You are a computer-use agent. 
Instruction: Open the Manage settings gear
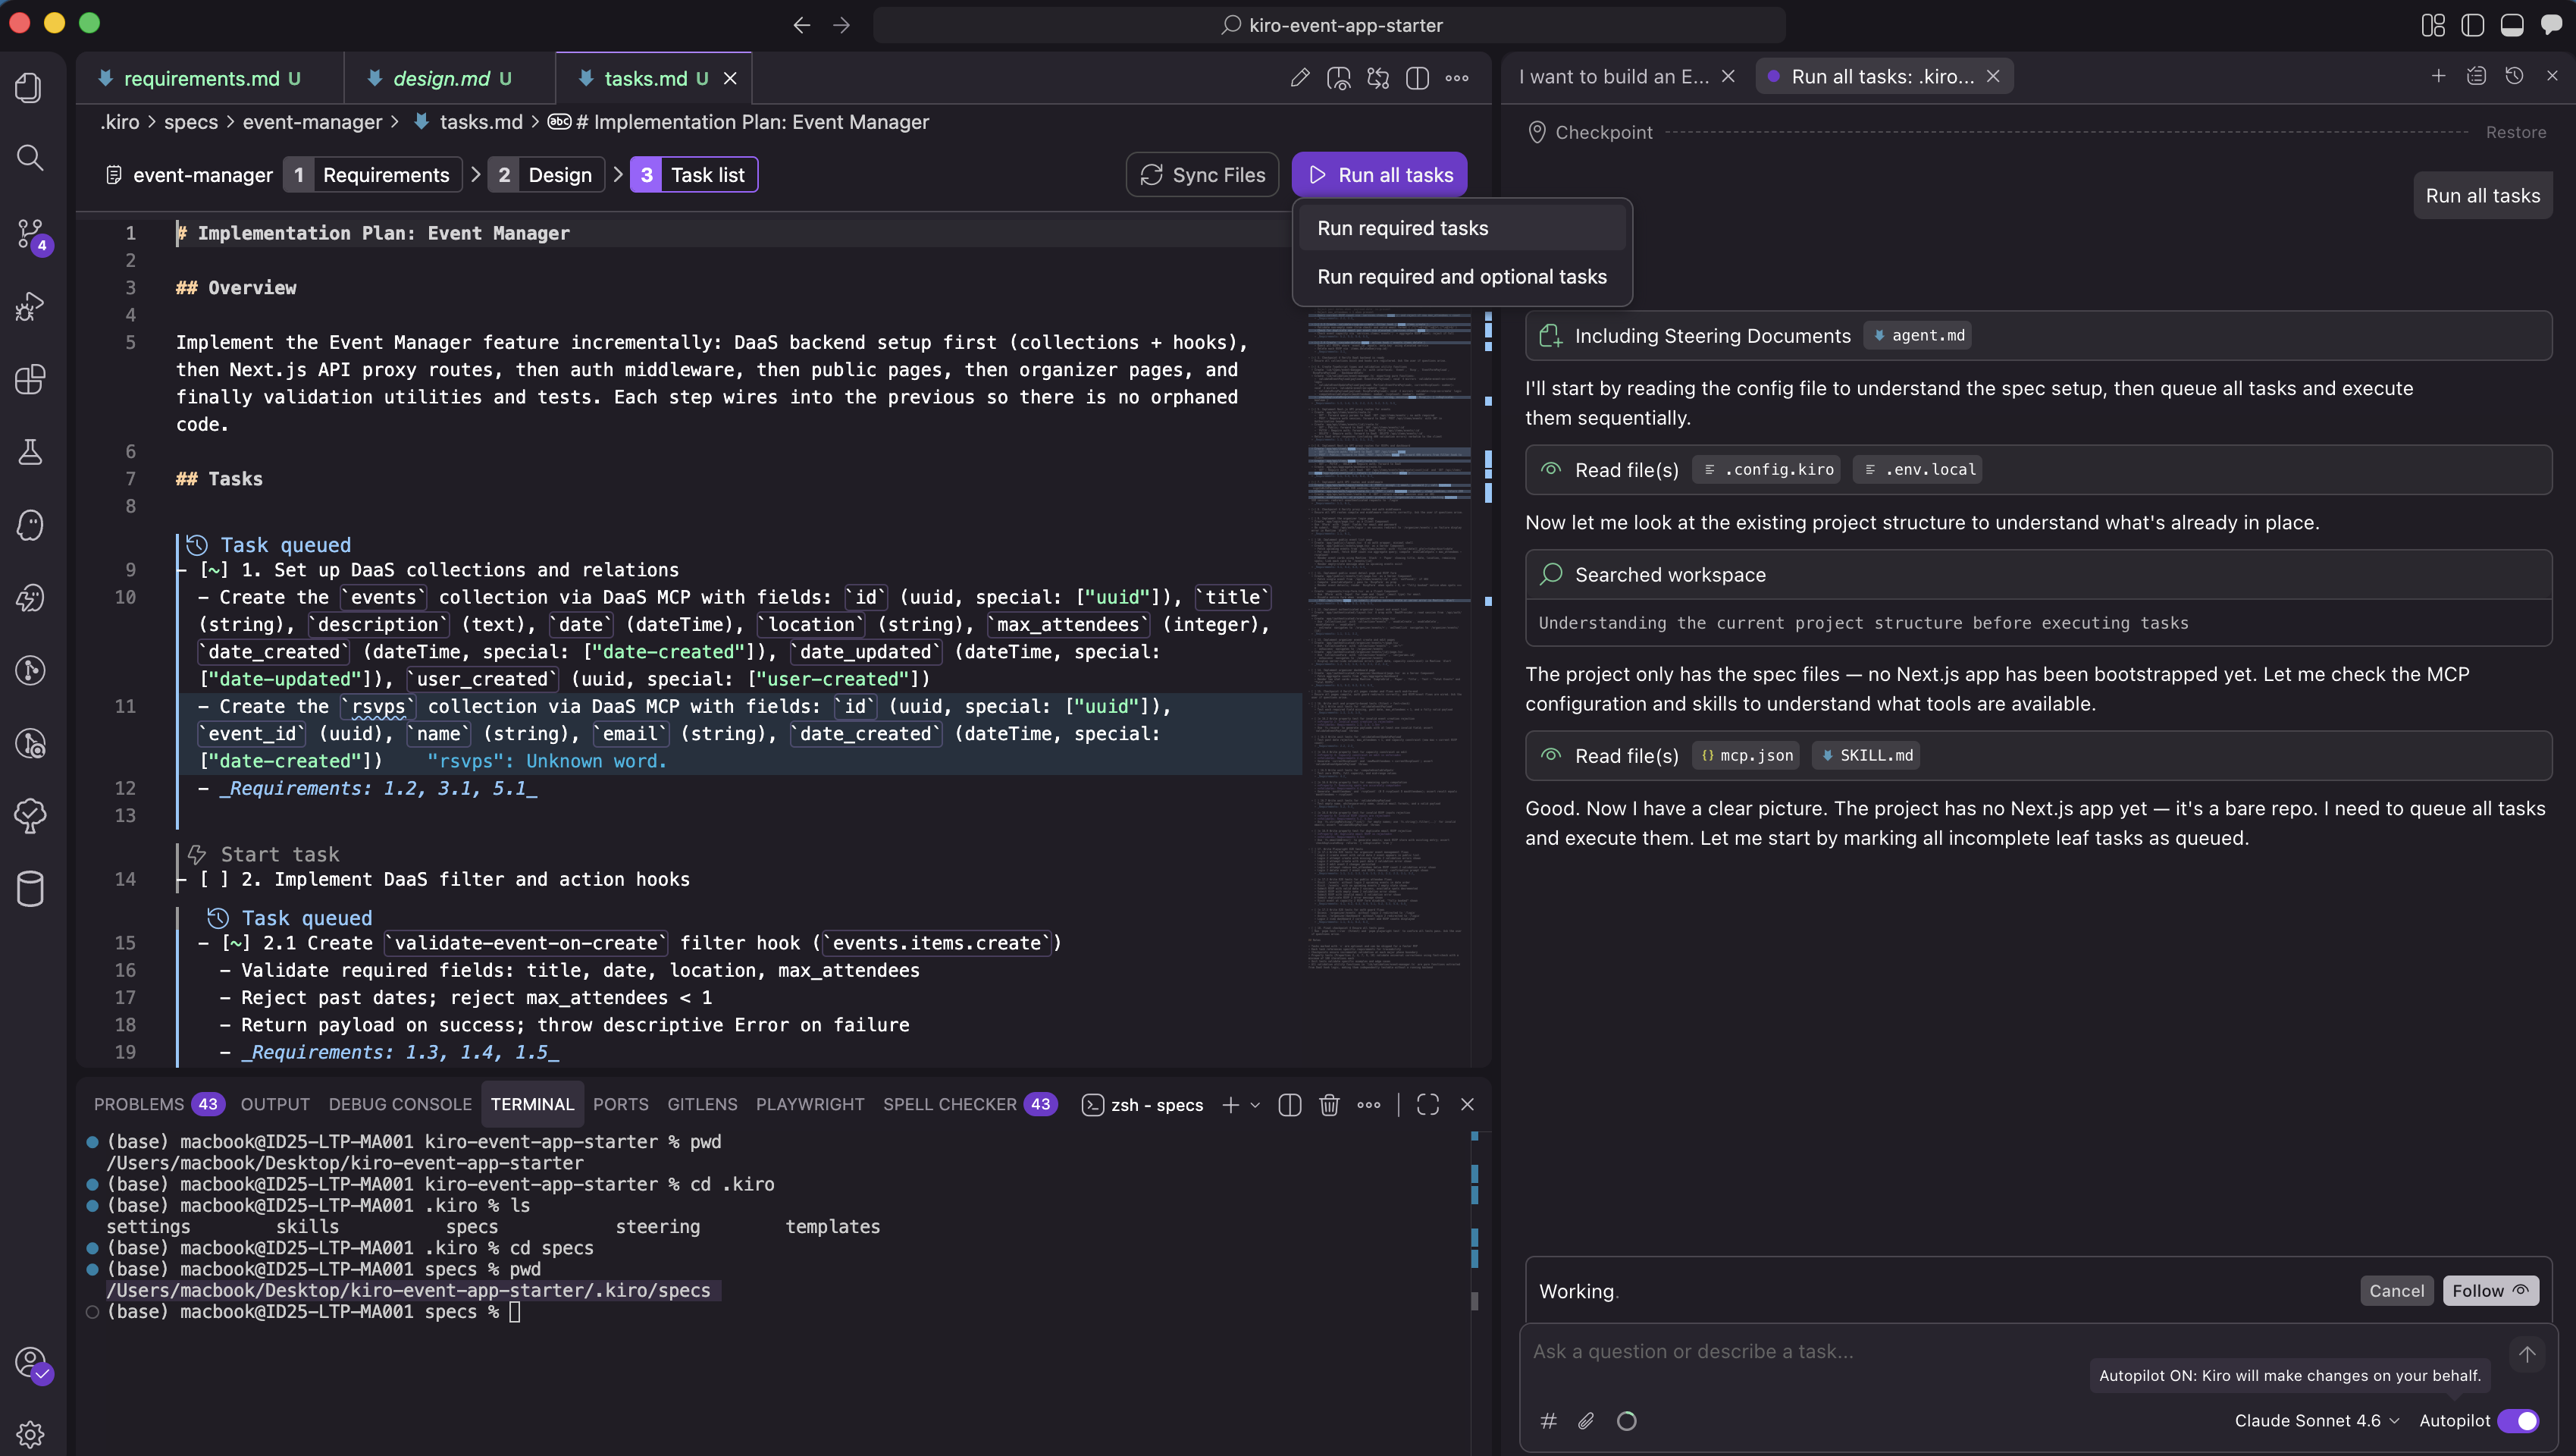click(x=30, y=1434)
